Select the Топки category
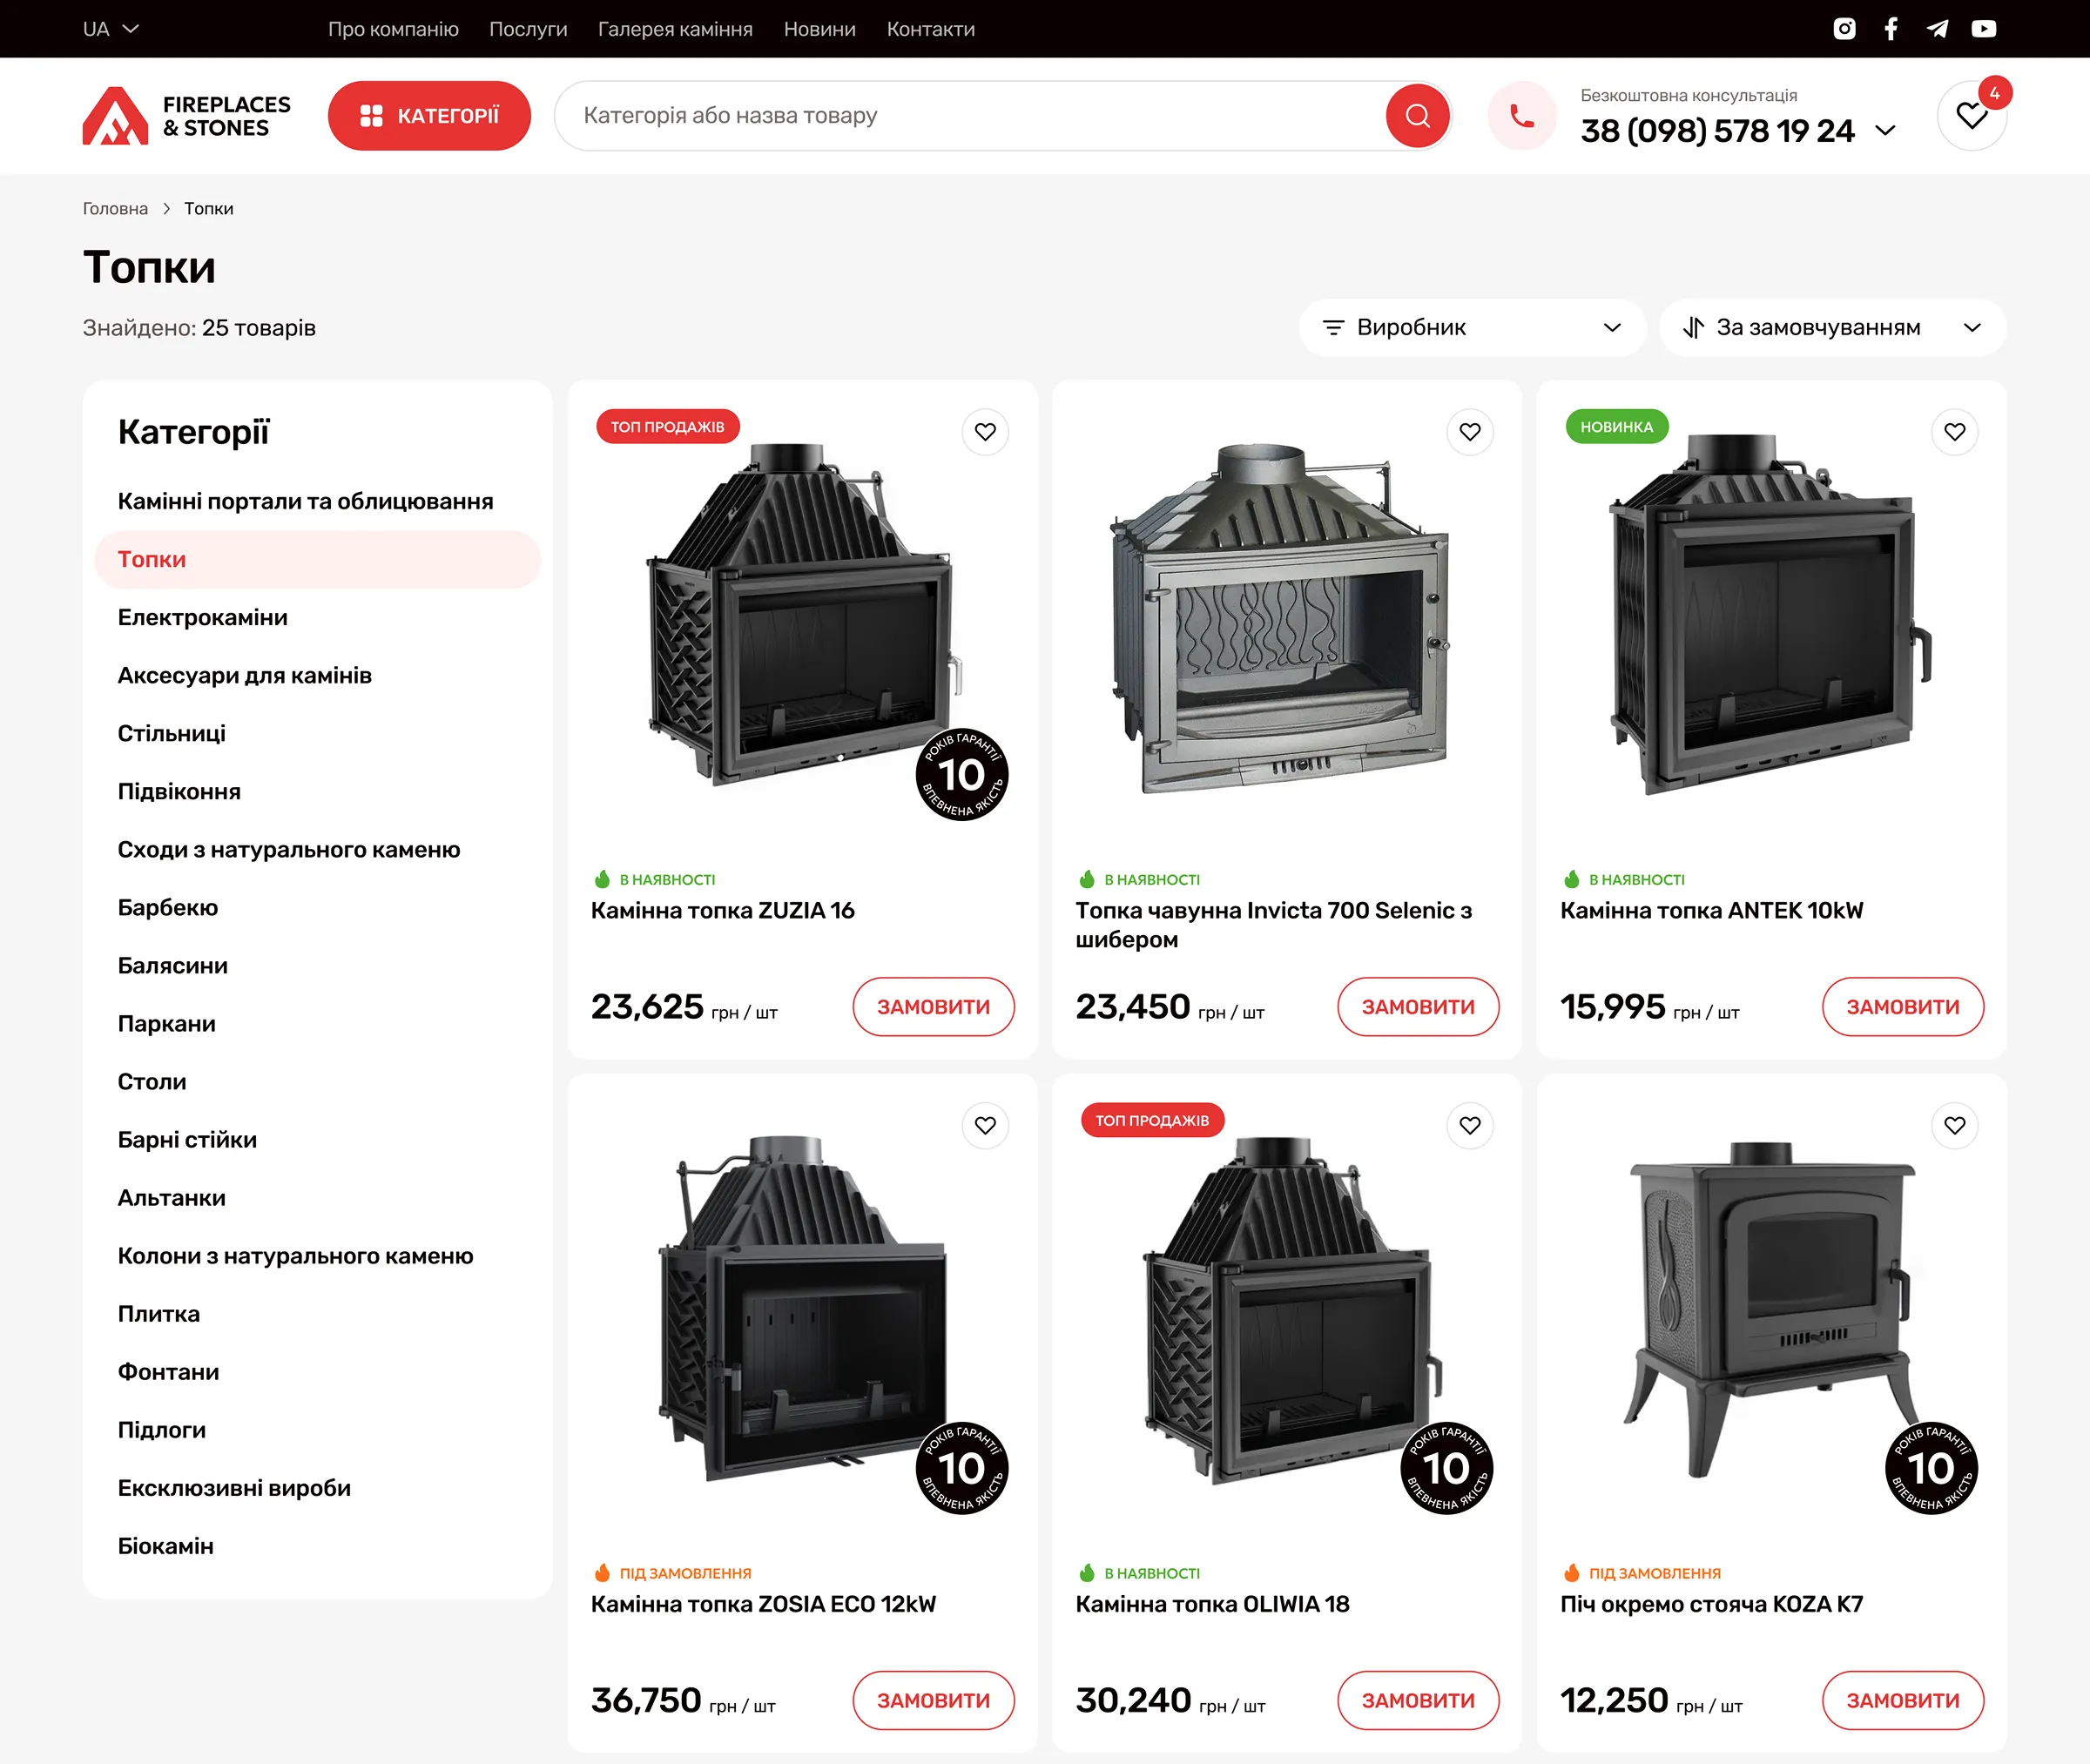 [318, 560]
